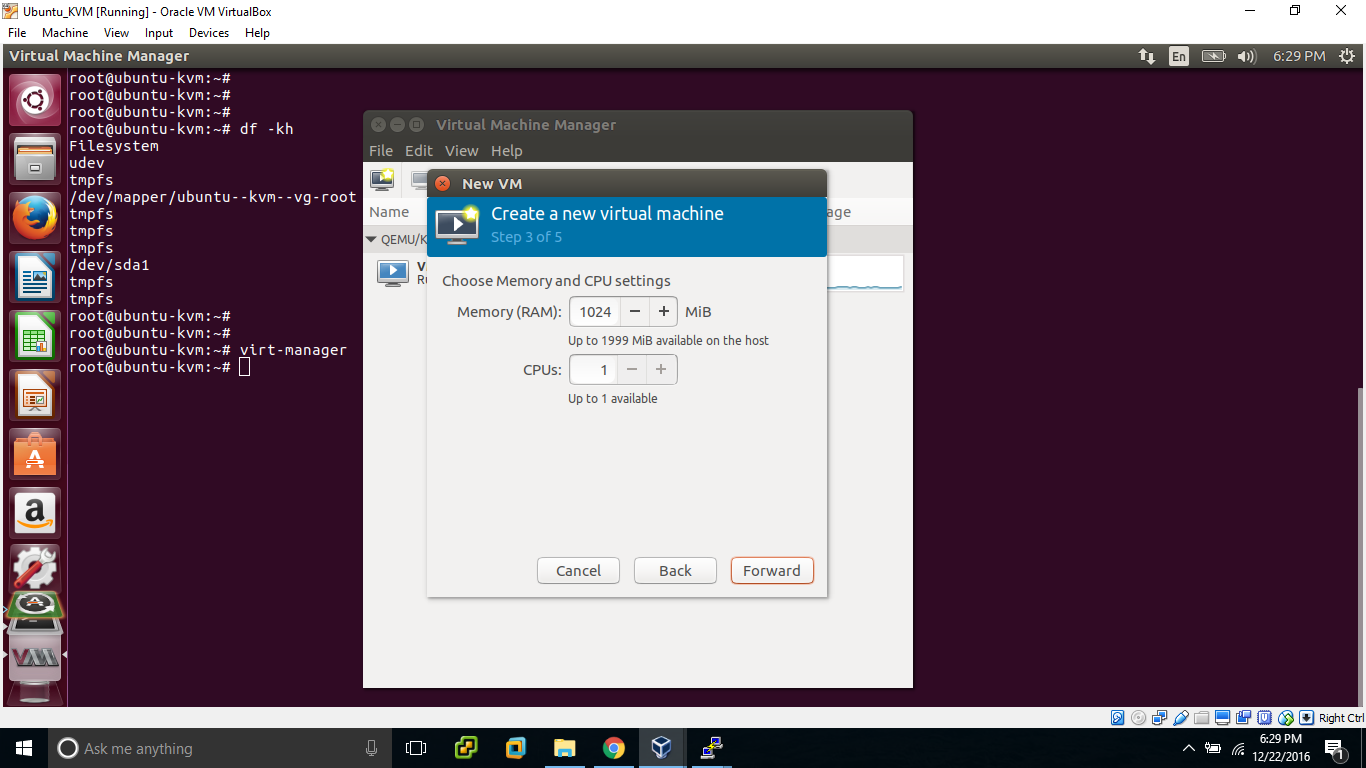Screen dimensions: 1366x768
Task: Click Software Updater icon in launcher
Action: click(35, 604)
